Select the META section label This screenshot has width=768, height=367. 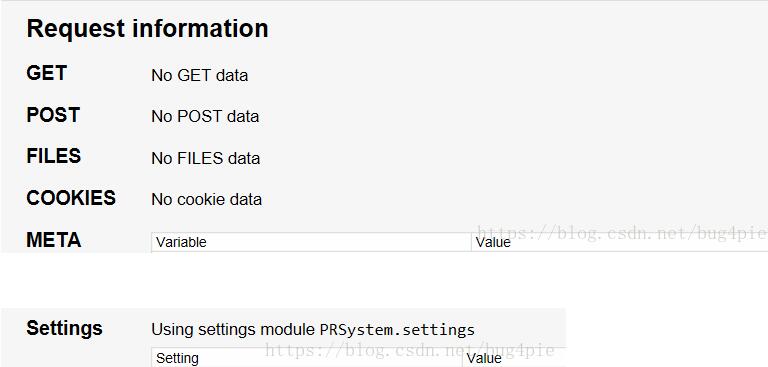(x=54, y=240)
